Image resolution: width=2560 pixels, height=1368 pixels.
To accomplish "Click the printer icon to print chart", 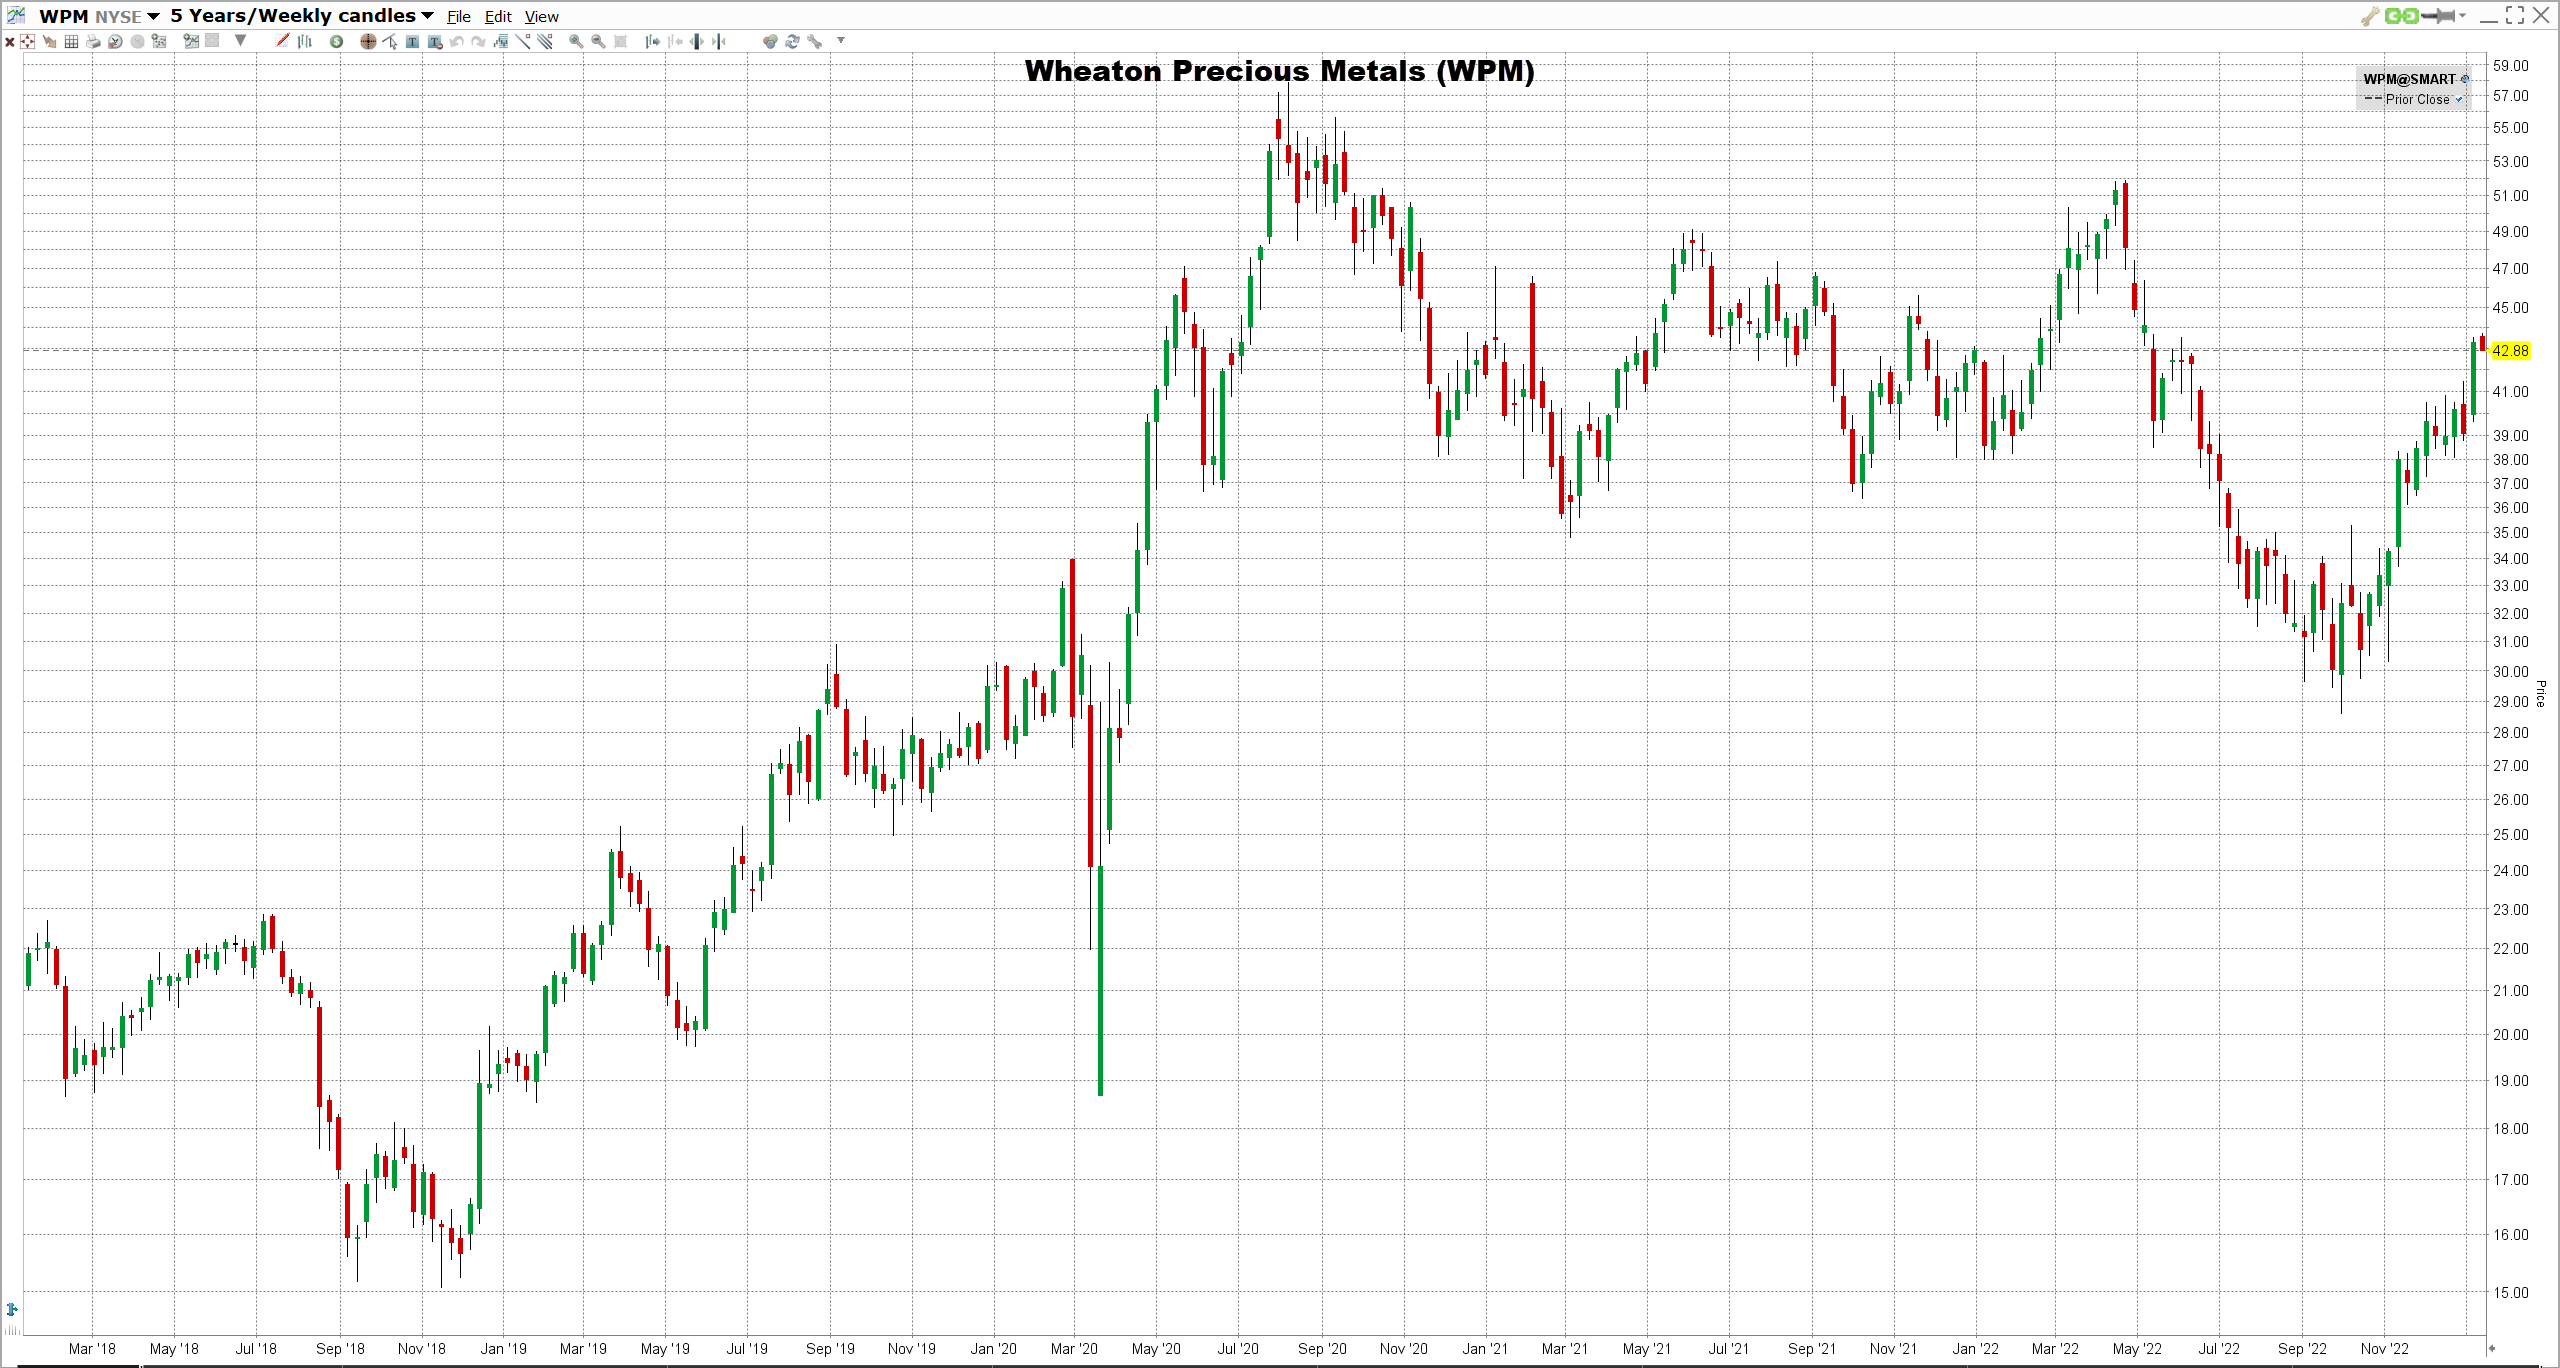I will (93, 42).
